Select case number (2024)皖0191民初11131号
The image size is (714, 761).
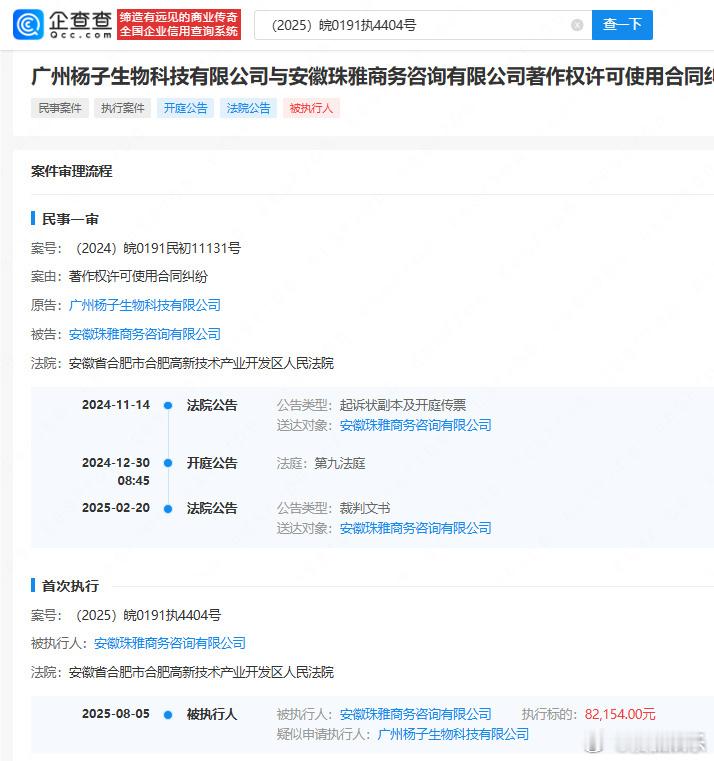pyautogui.click(x=156, y=248)
